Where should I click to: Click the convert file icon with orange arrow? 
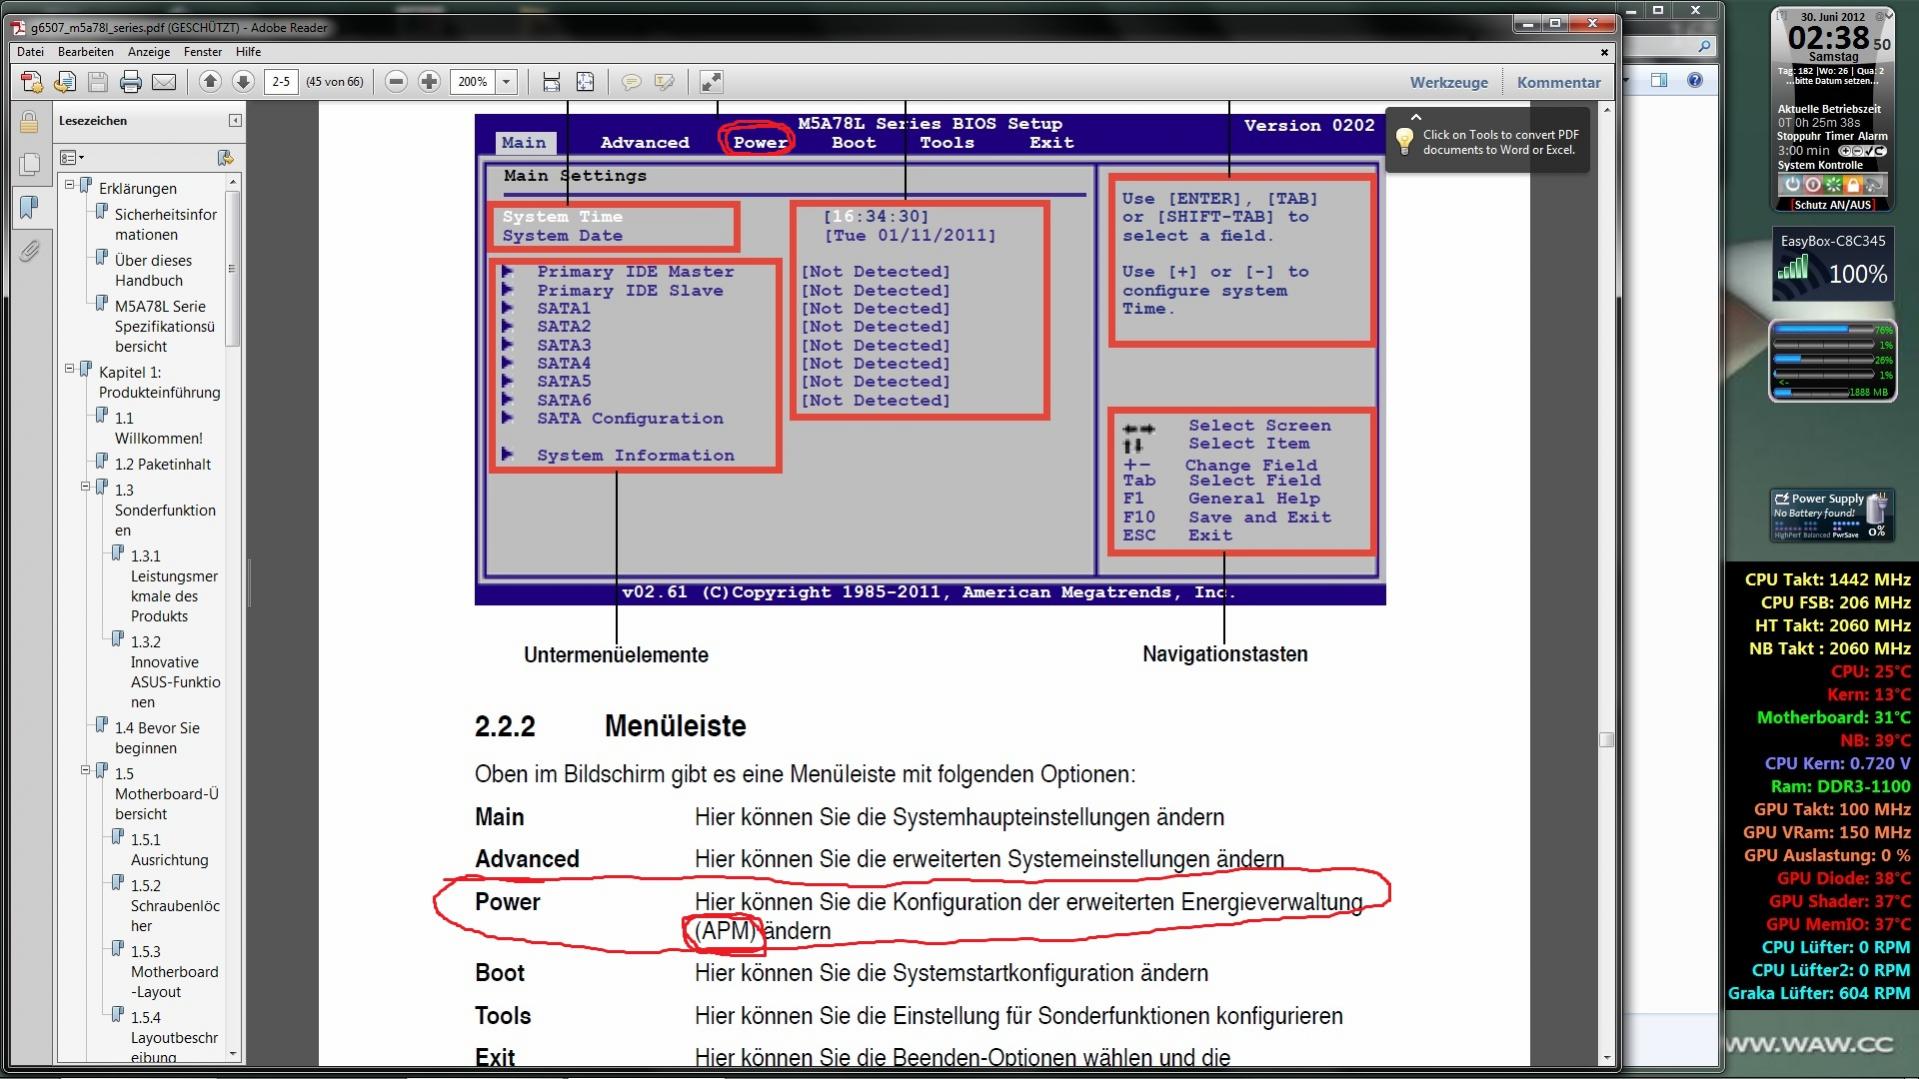coord(65,82)
